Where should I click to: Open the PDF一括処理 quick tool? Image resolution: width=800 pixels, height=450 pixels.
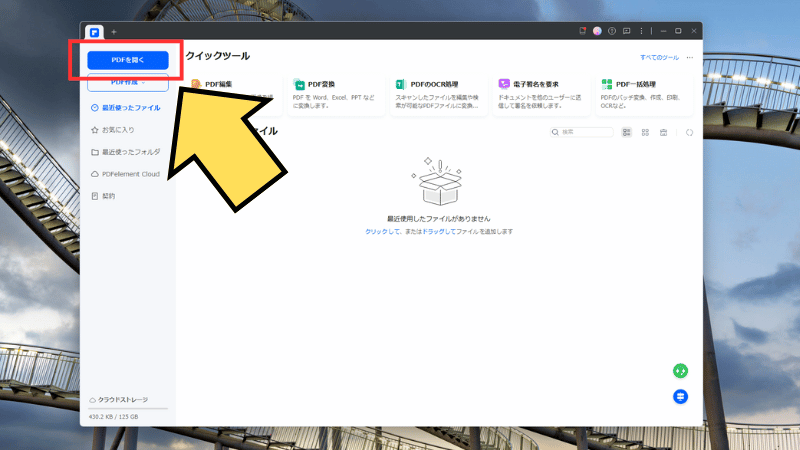pos(644,95)
